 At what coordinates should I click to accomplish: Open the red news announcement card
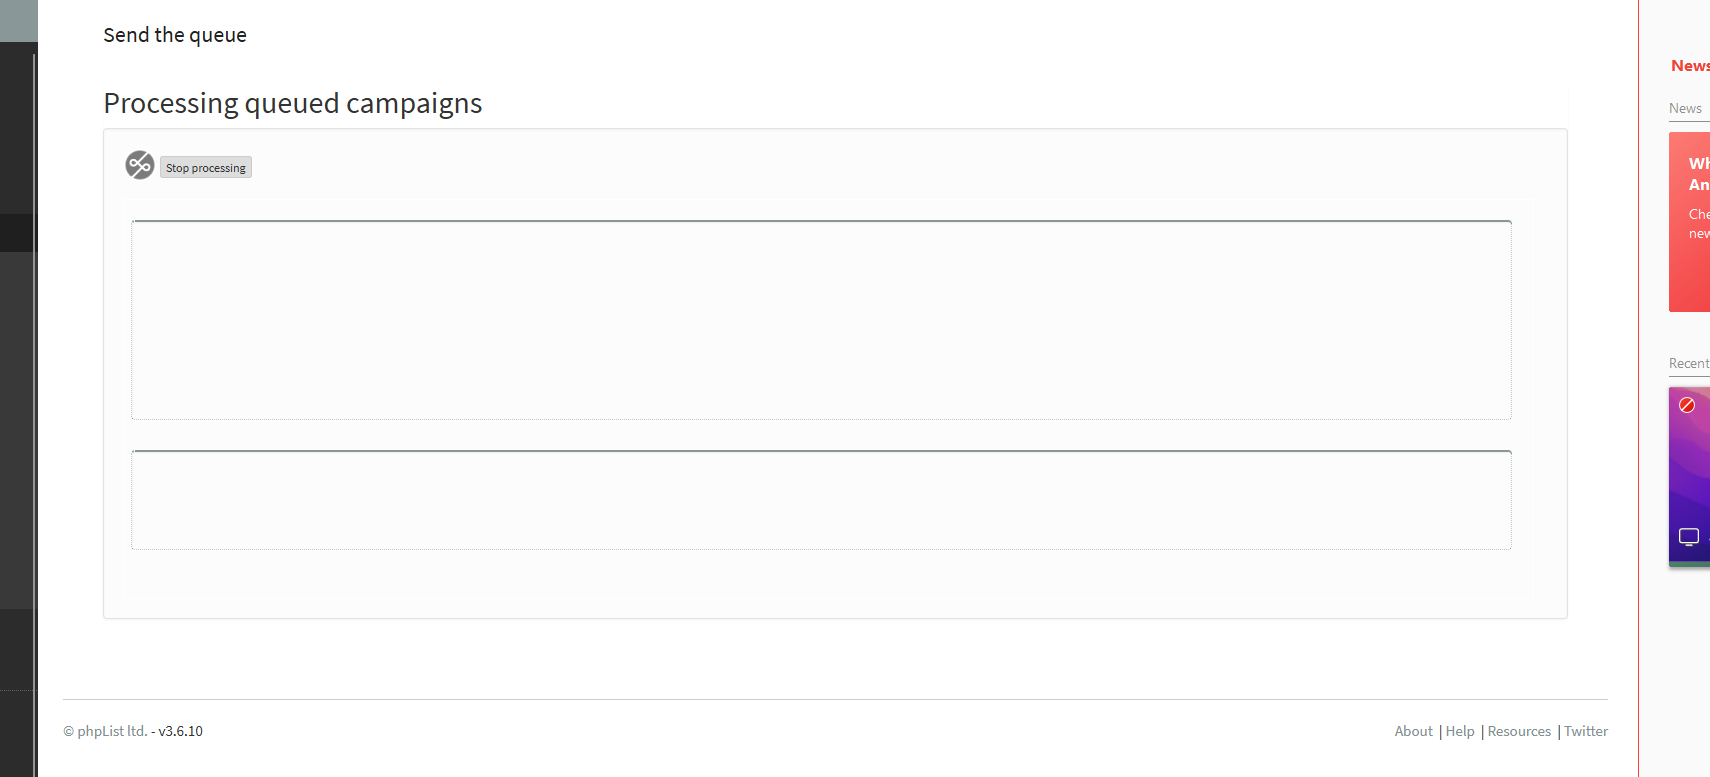[x=1689, y=222]
